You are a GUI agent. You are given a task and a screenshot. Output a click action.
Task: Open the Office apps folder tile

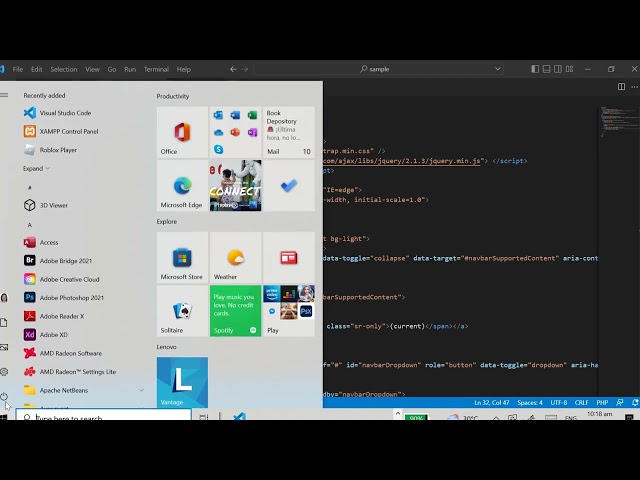(236, 132)
